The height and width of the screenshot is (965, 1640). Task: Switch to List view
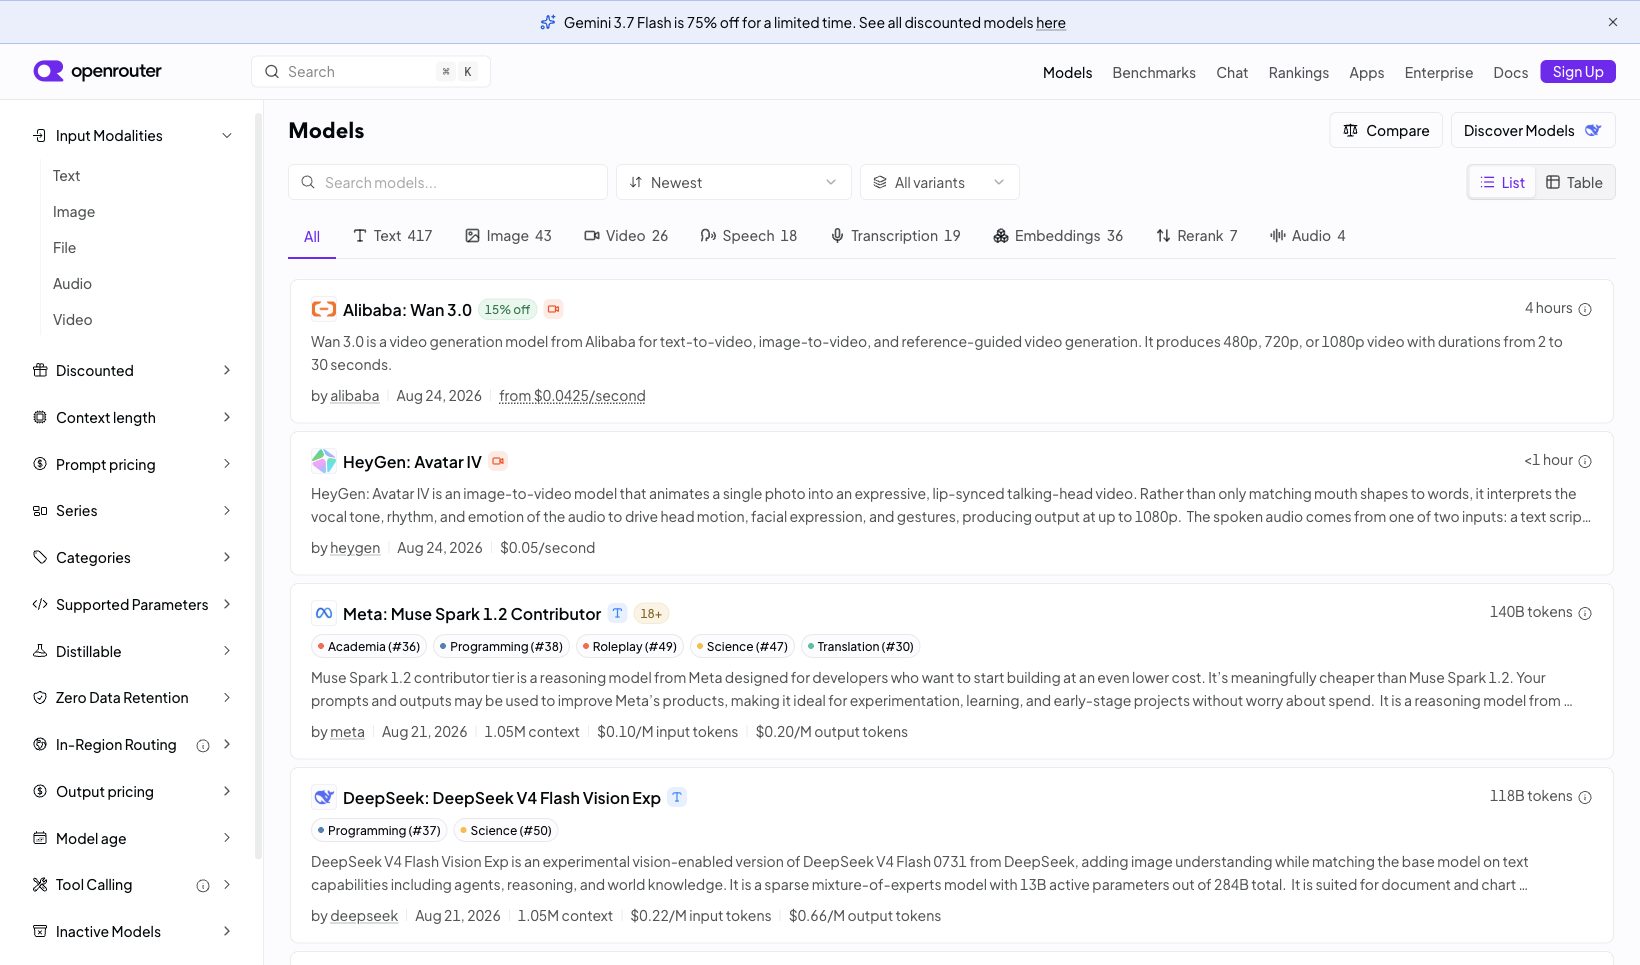[1502, 182]
